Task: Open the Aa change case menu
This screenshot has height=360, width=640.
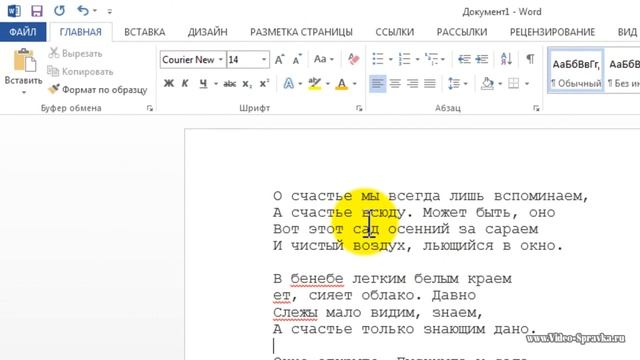Action: 323,60
